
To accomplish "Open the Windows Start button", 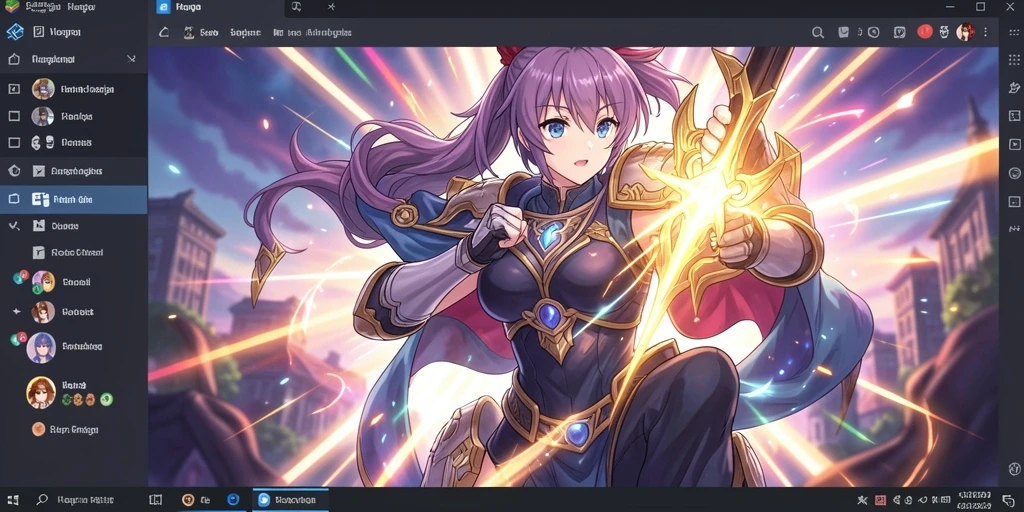I will tap(12, 500).
